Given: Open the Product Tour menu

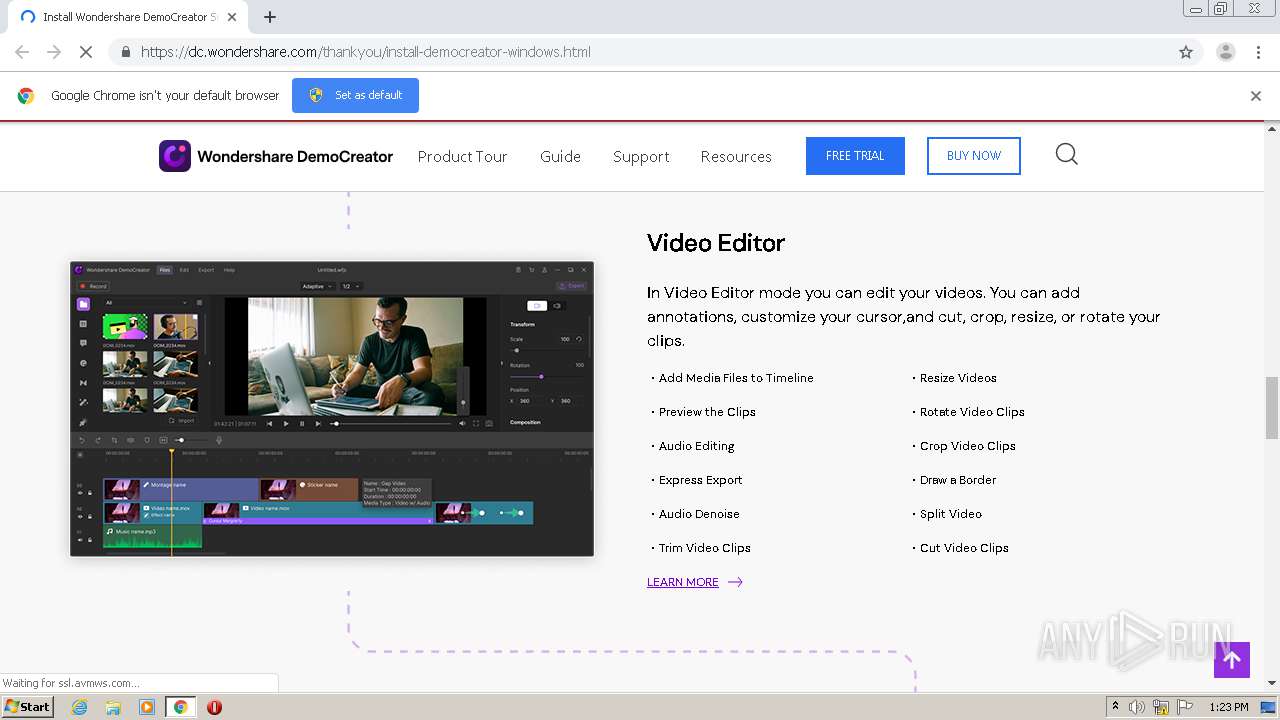Looking at the screenshot, I should point(463,156).
